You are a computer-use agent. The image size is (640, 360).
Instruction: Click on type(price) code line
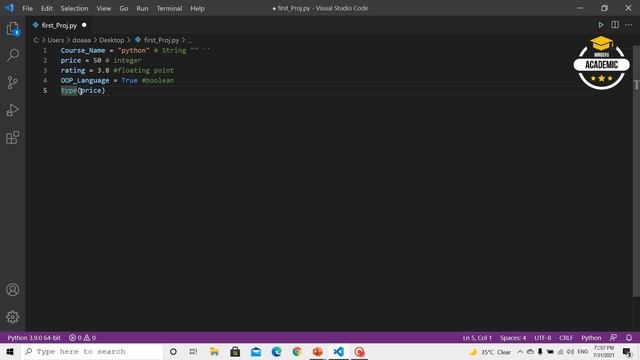click(x=83, y=90)
